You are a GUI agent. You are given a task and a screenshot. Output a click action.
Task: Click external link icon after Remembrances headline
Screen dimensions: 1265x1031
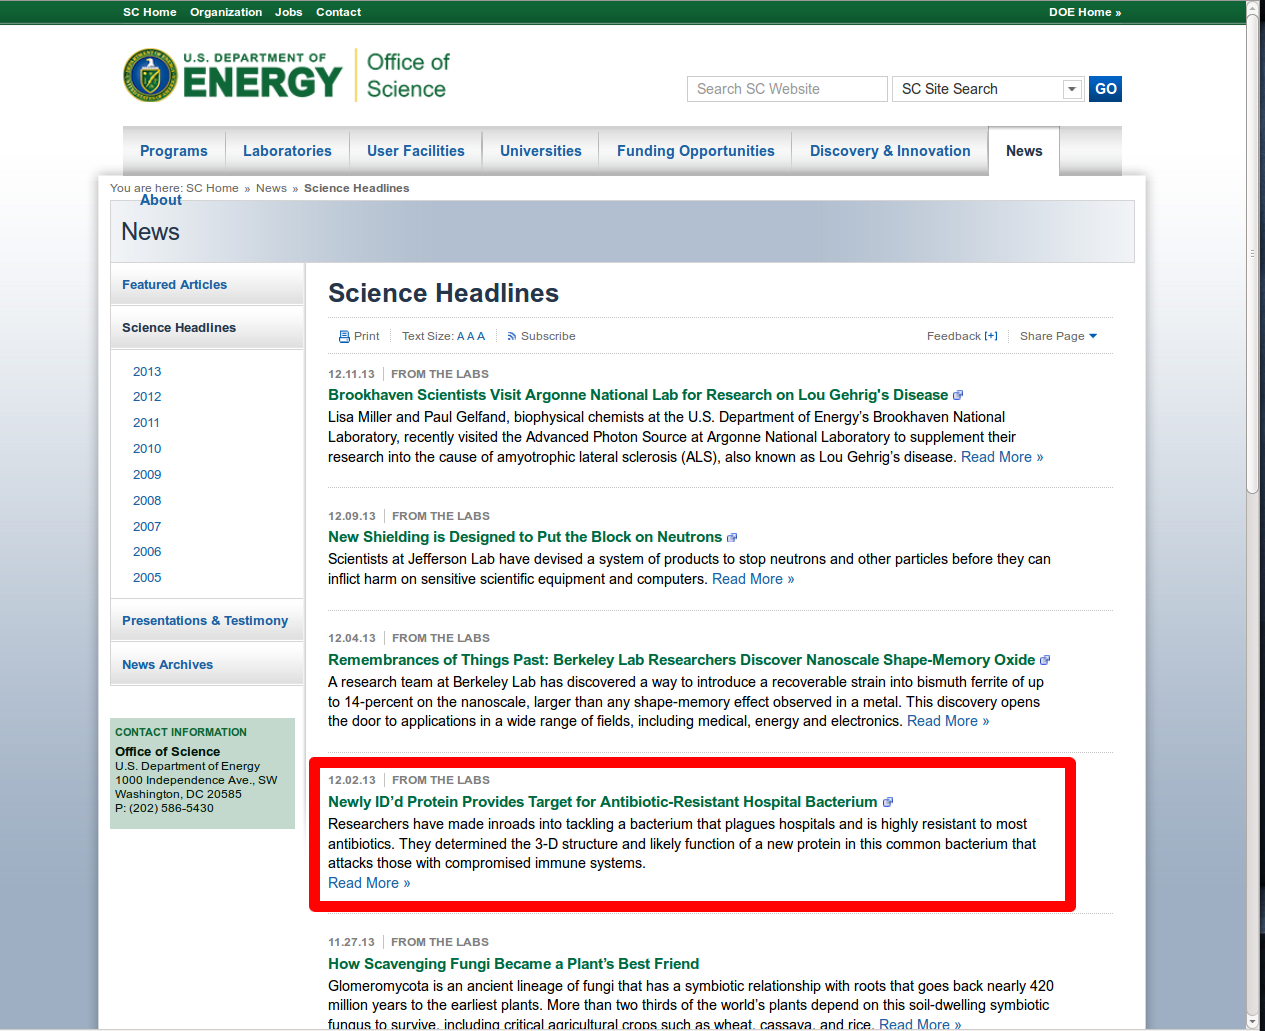click(1045, 661)
